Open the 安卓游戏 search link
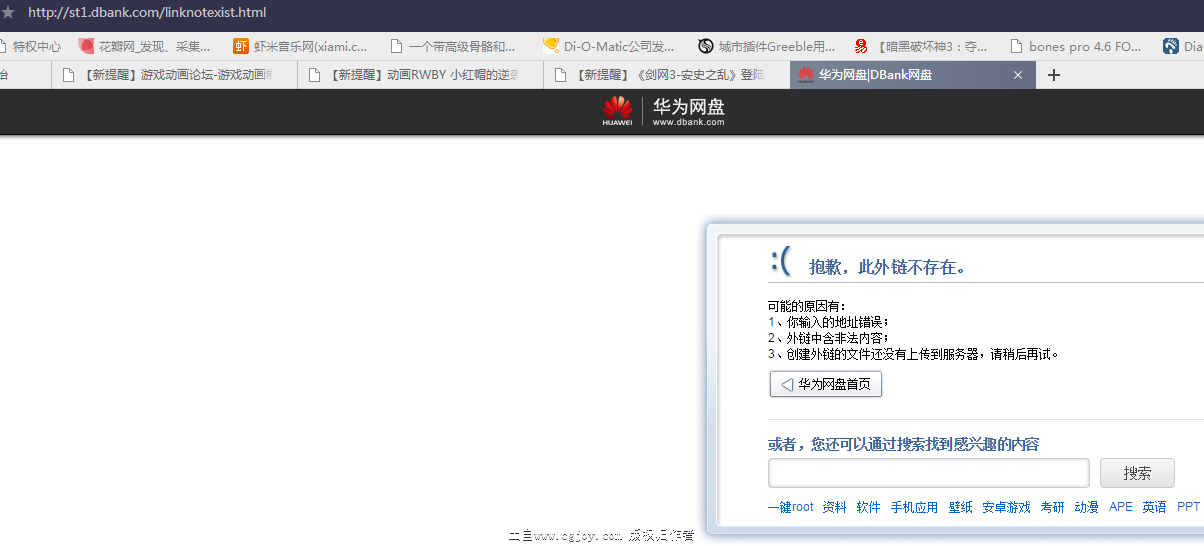This screenshot has width=1204, height=546. click(1007, 507)
